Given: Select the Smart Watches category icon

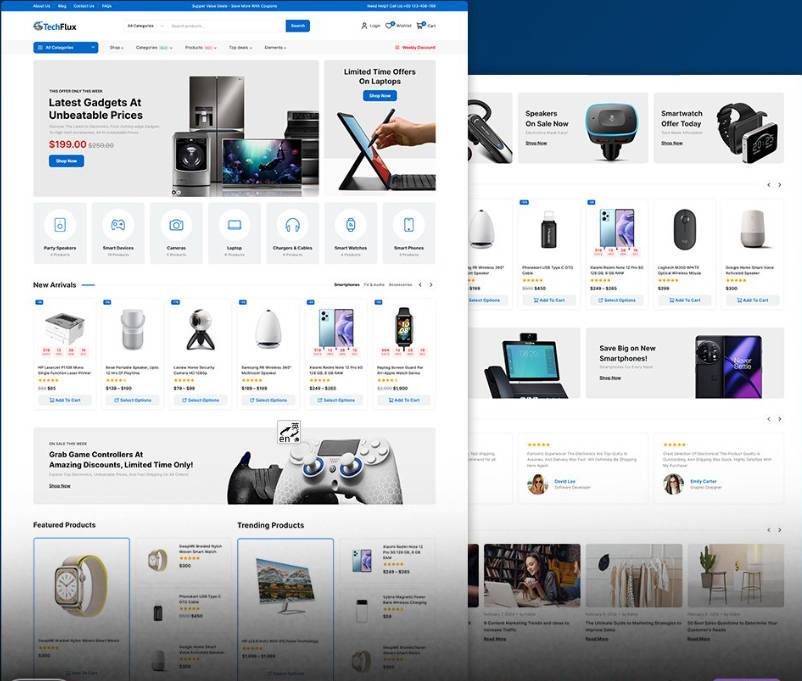Looking at the screenshot, I should (x=351, y=225).
